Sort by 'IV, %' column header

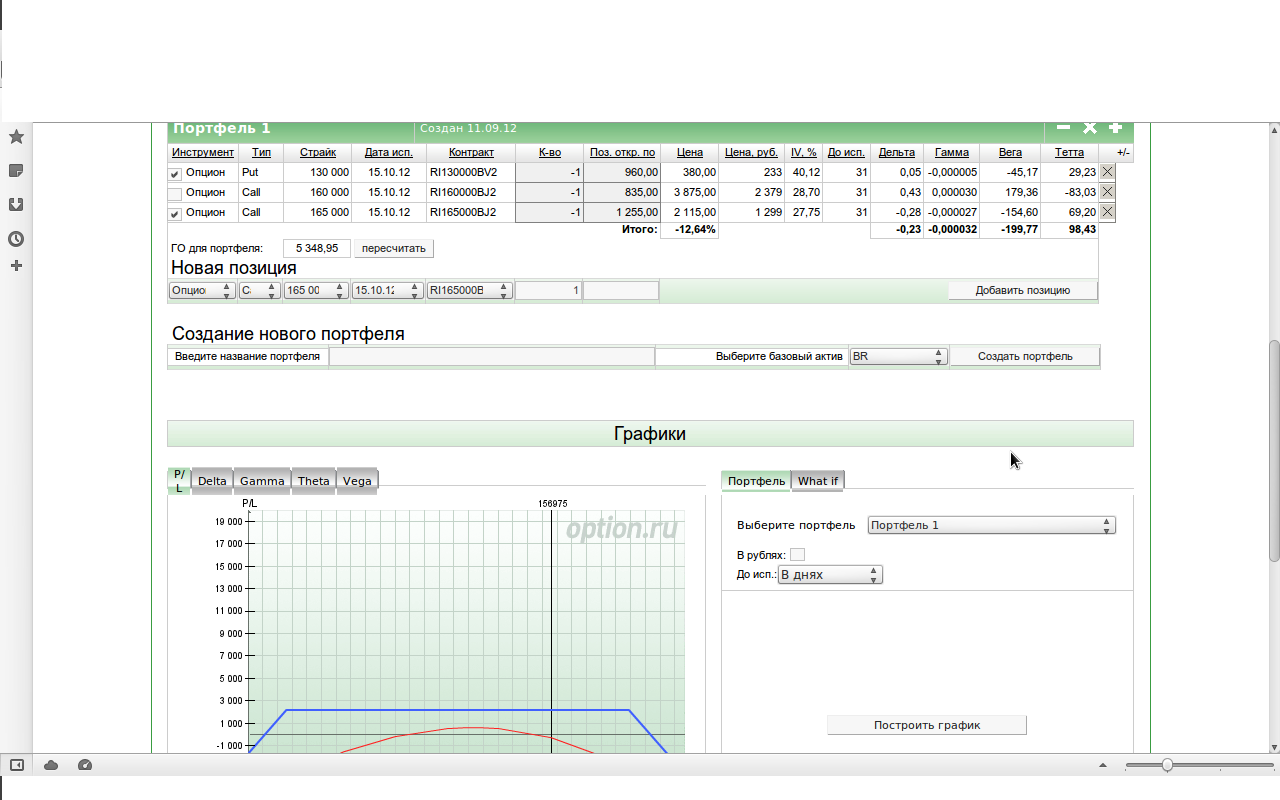tap(804, 152)
